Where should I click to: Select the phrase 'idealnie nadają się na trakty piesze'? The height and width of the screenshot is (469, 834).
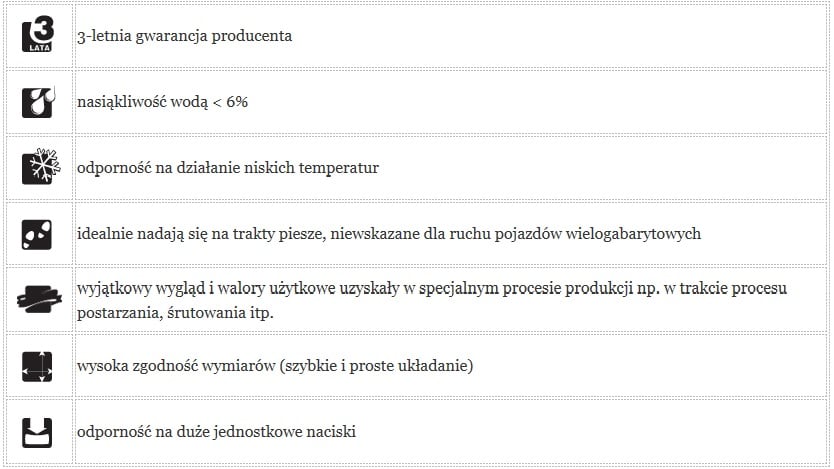coord(202,234)
